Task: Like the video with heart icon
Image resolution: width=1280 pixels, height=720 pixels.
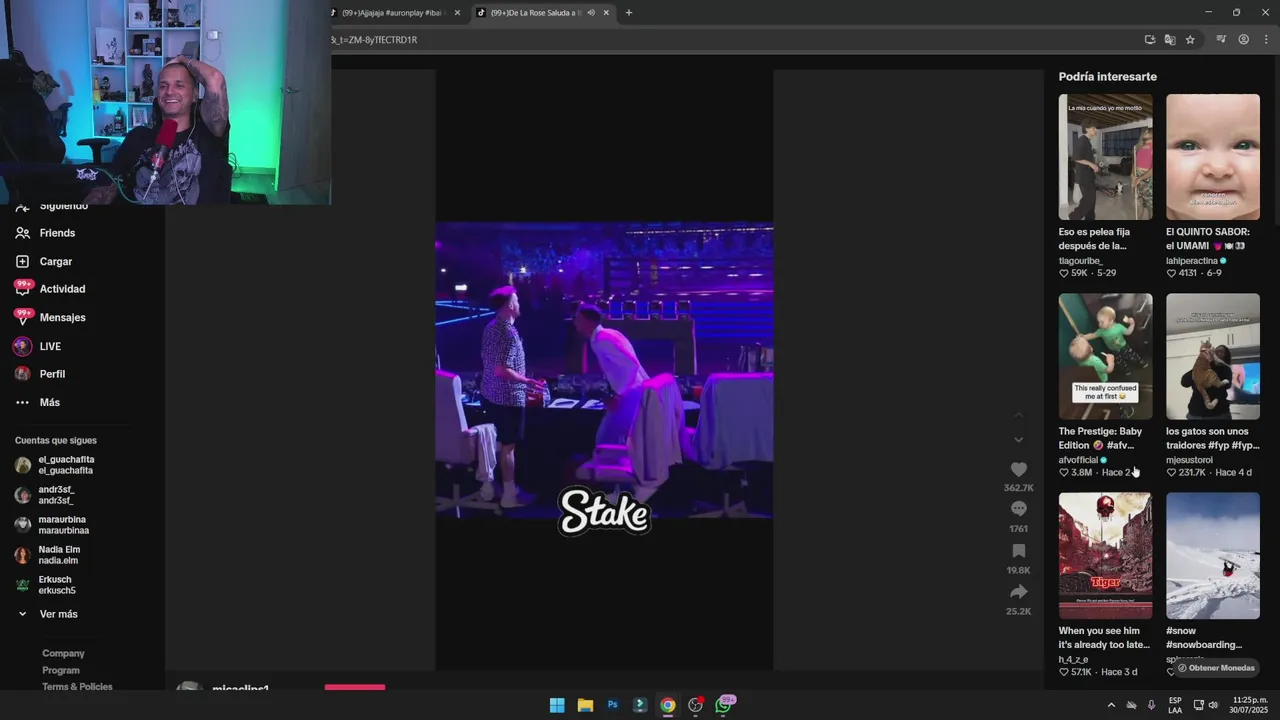Action: [x=1018, y=470]
